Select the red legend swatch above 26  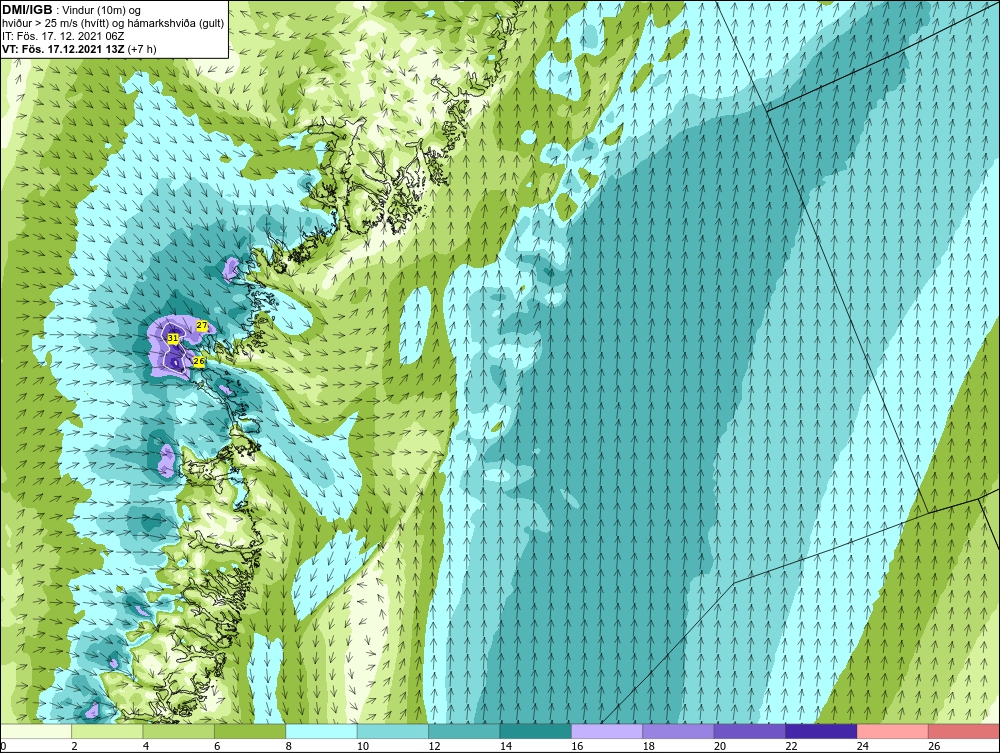tap(964, 731)
